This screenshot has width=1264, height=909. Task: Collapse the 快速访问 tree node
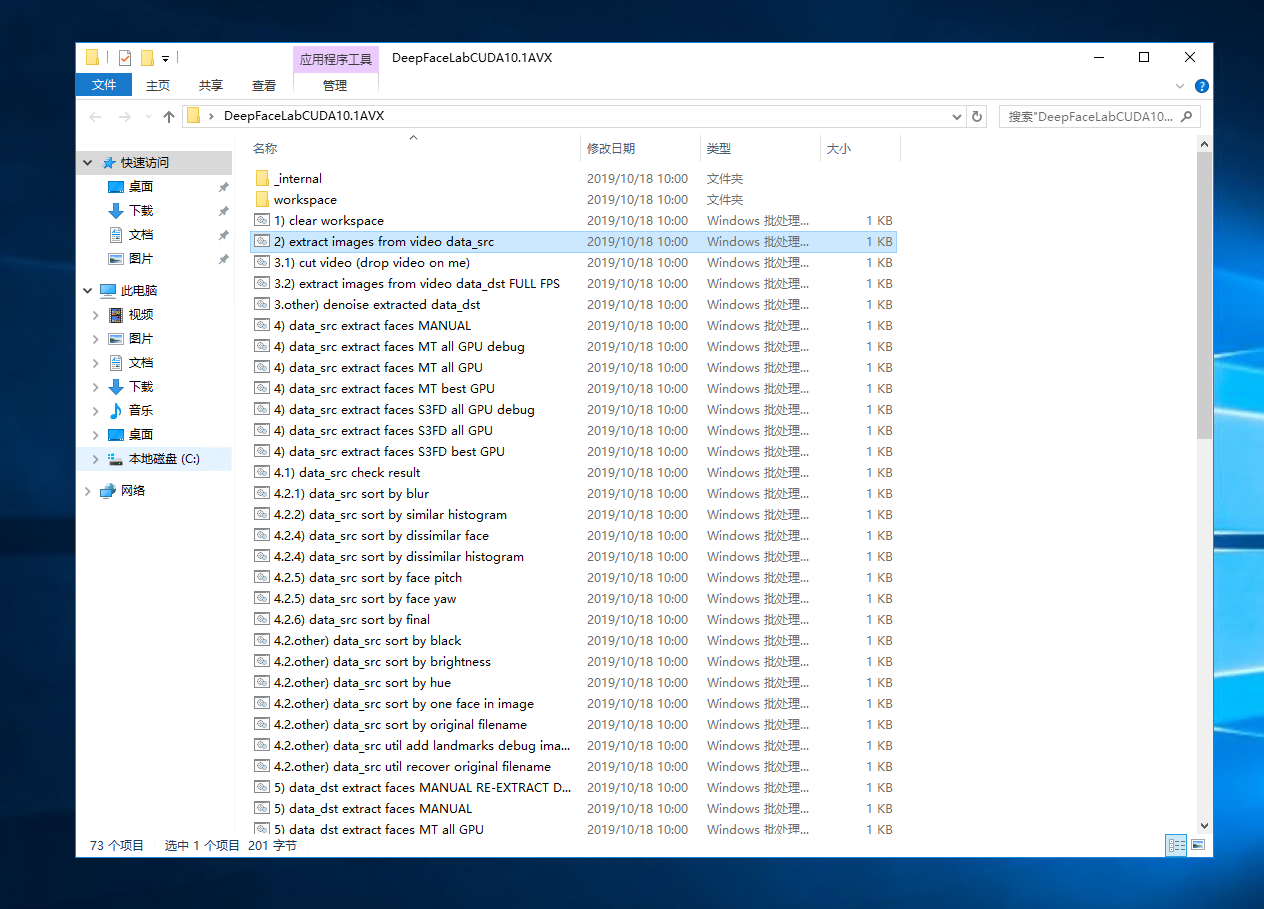click(88, 162)
